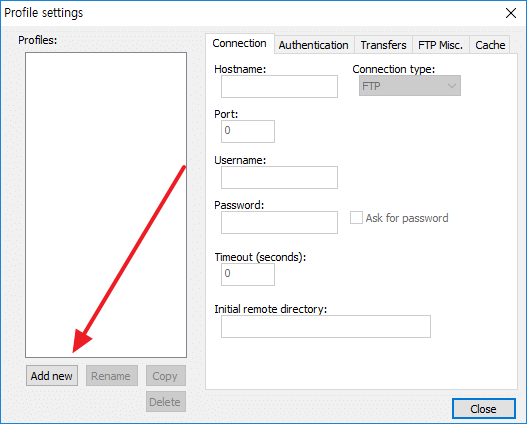Click the Hostname input field

(x=279, y=86)
